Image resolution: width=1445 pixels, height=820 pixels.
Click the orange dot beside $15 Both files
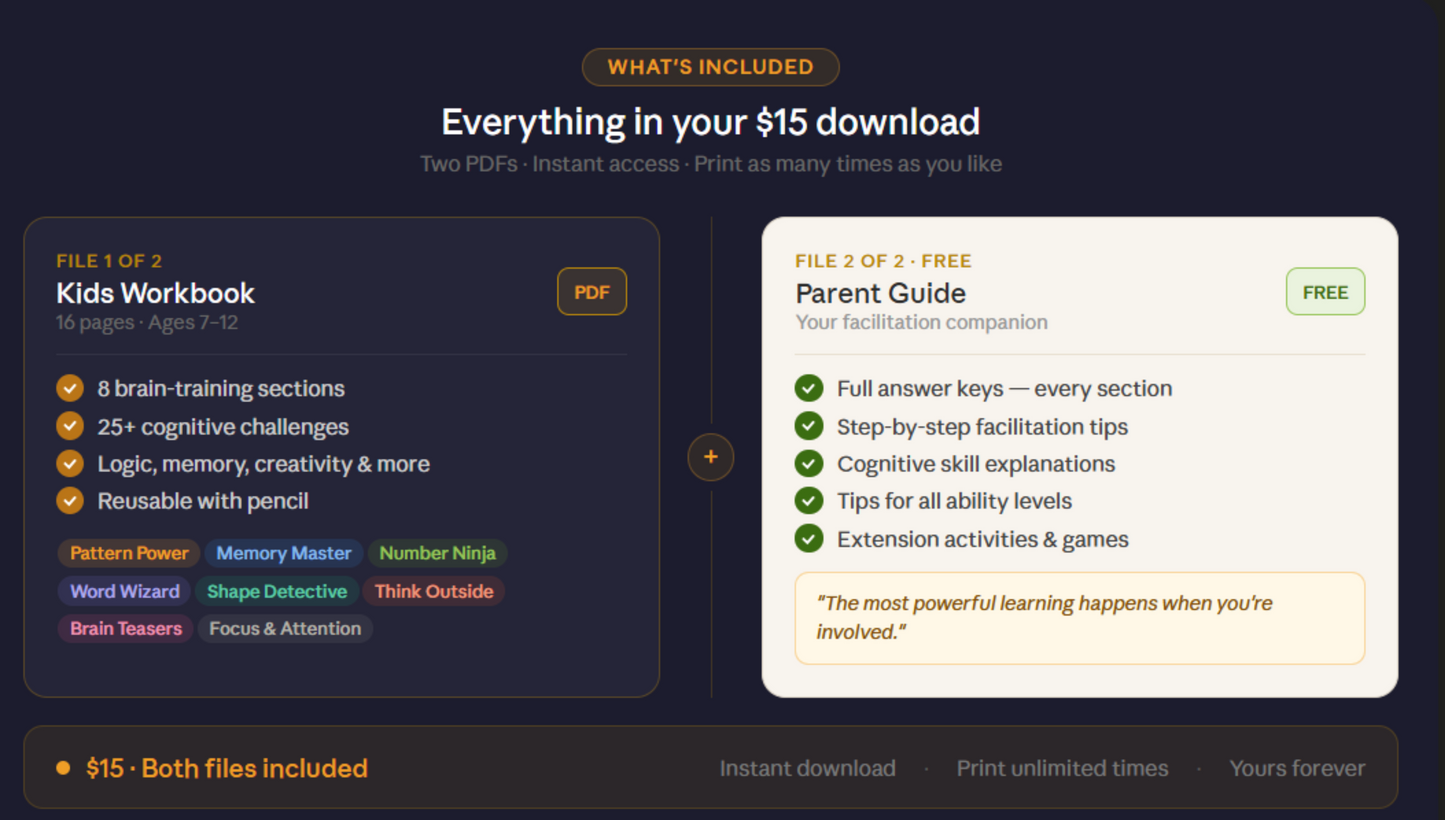click(x=63, y=768)
